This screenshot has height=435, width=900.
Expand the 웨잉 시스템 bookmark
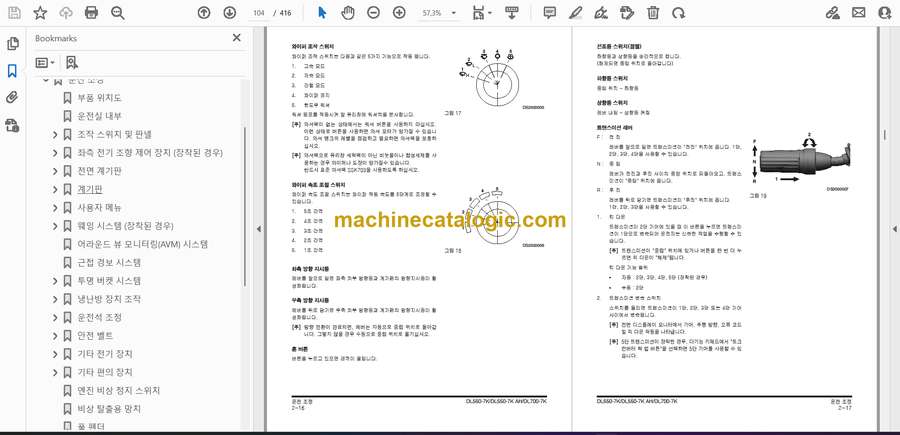pos(55,226)
